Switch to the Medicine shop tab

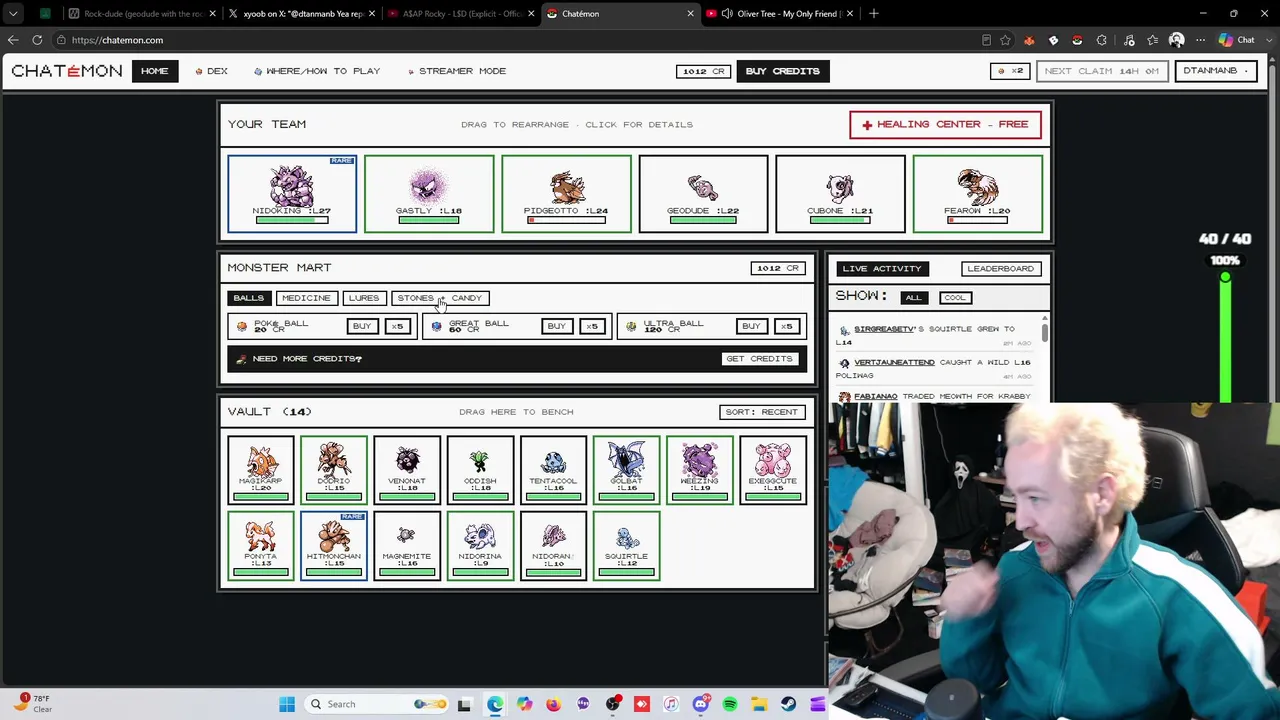pos(306,298)
